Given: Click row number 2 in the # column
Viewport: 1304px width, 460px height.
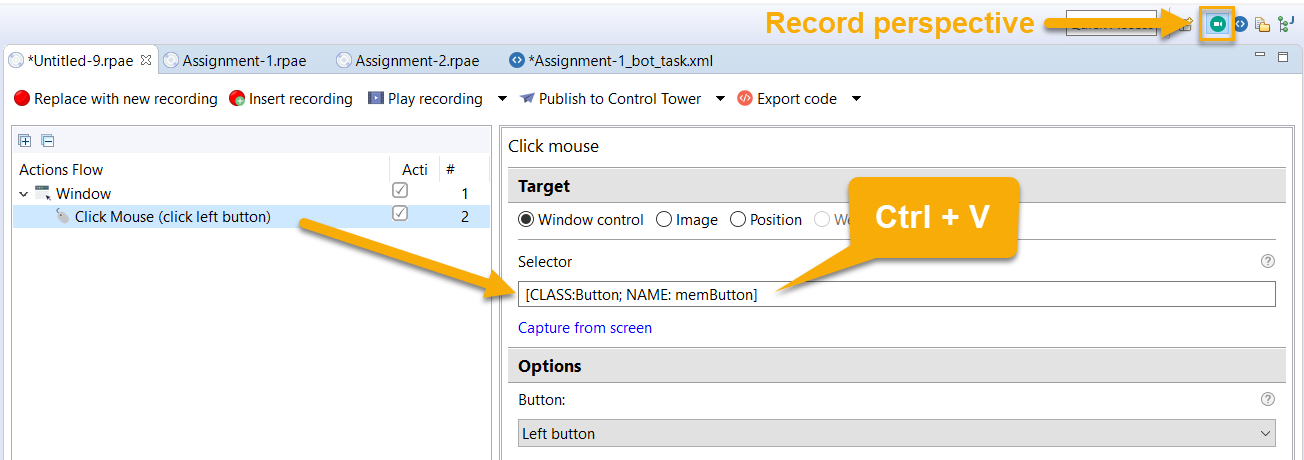Looking at the screenshot, I should click(464, 216).
